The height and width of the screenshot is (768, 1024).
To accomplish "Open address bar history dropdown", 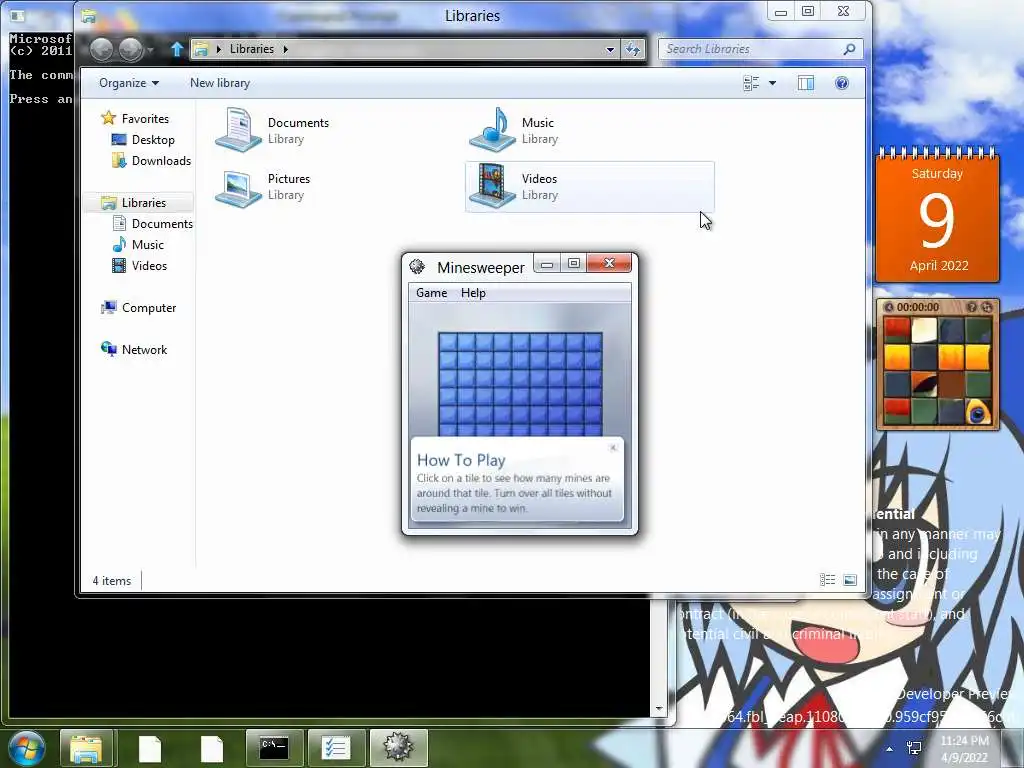I will (610, 50).
